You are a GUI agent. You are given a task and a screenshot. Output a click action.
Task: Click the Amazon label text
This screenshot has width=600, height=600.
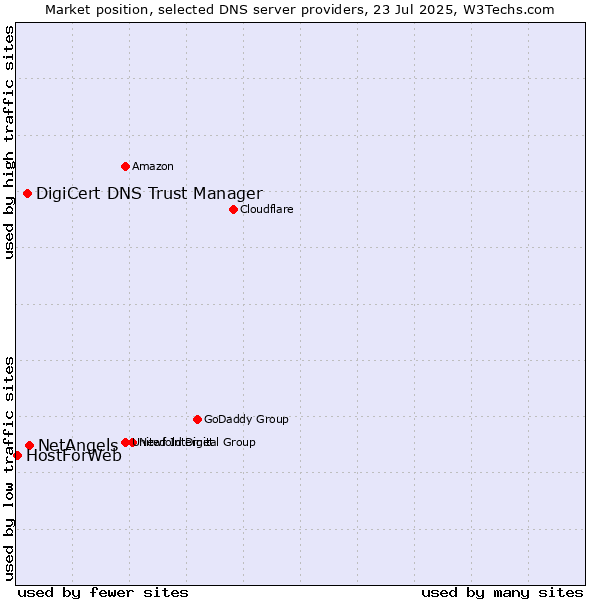pos(153,166)
